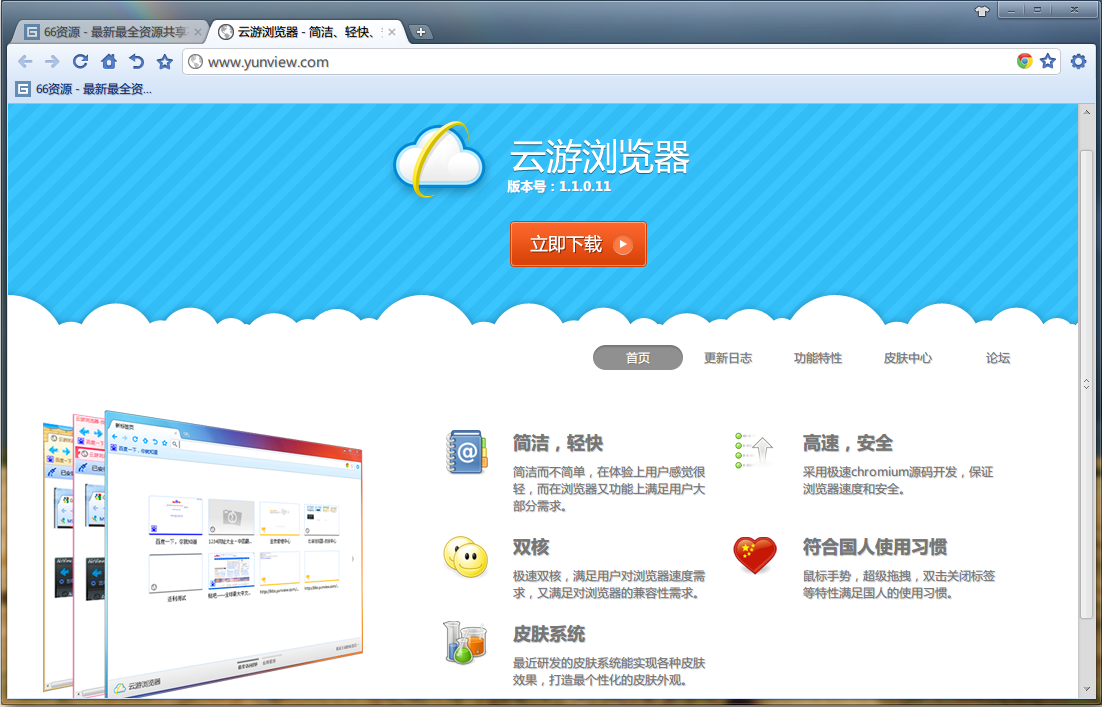Go back using the back arrow

[25, 62]
